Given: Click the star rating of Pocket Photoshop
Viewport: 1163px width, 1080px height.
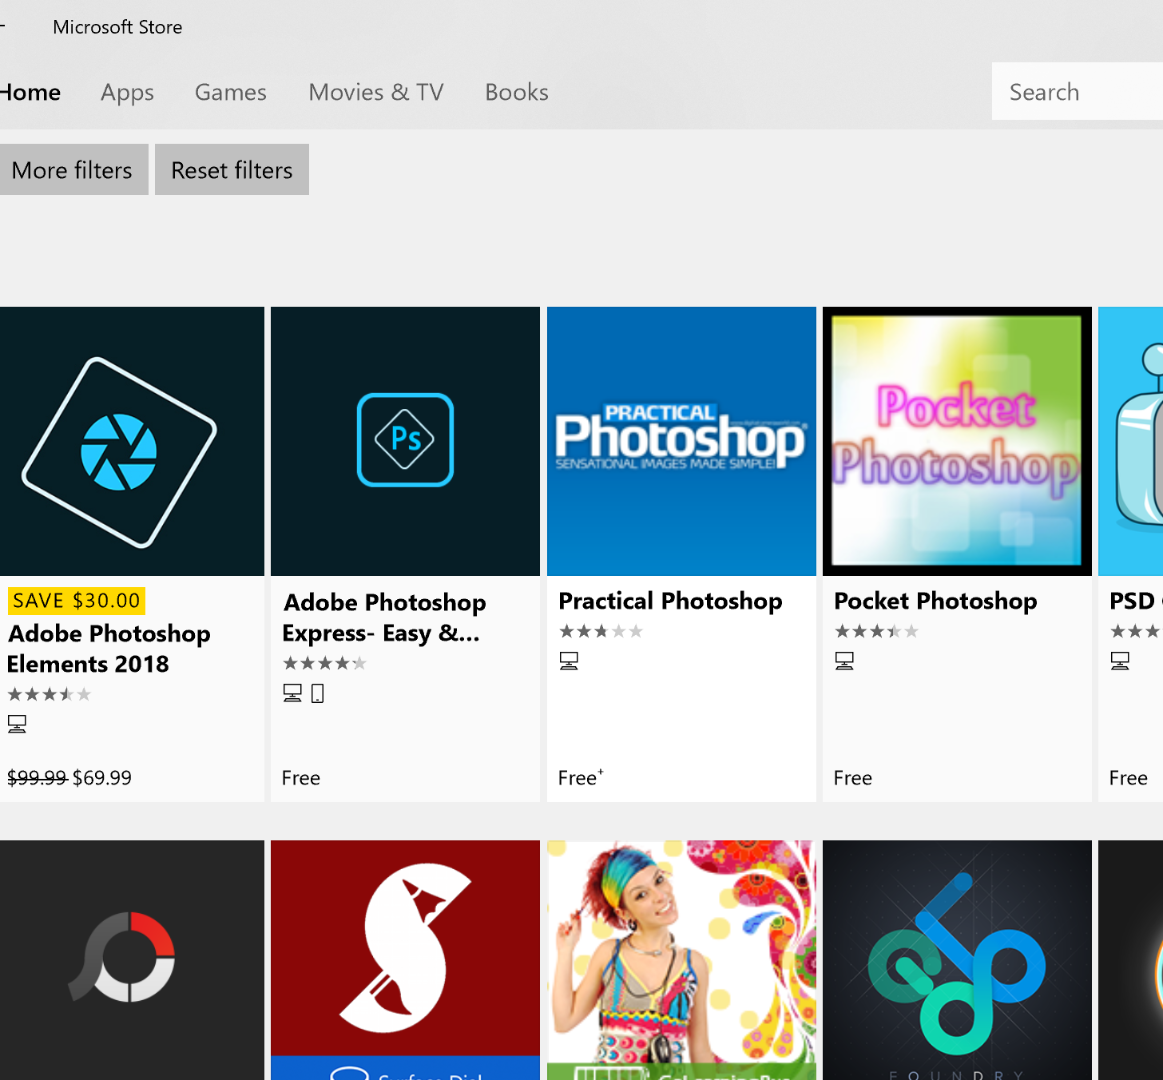Looking at the screenshot, I should tap(877, 631).
